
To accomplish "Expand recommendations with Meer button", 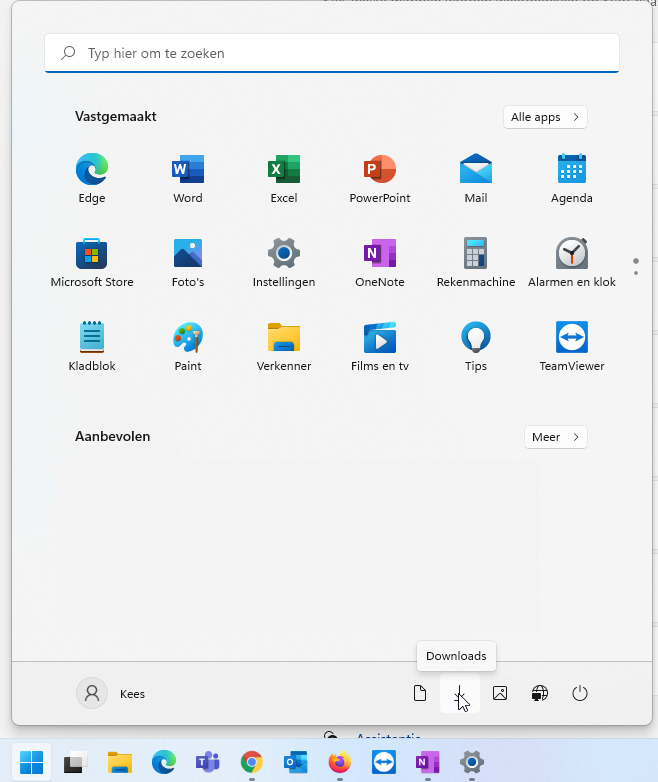I will tap(556, 437).
